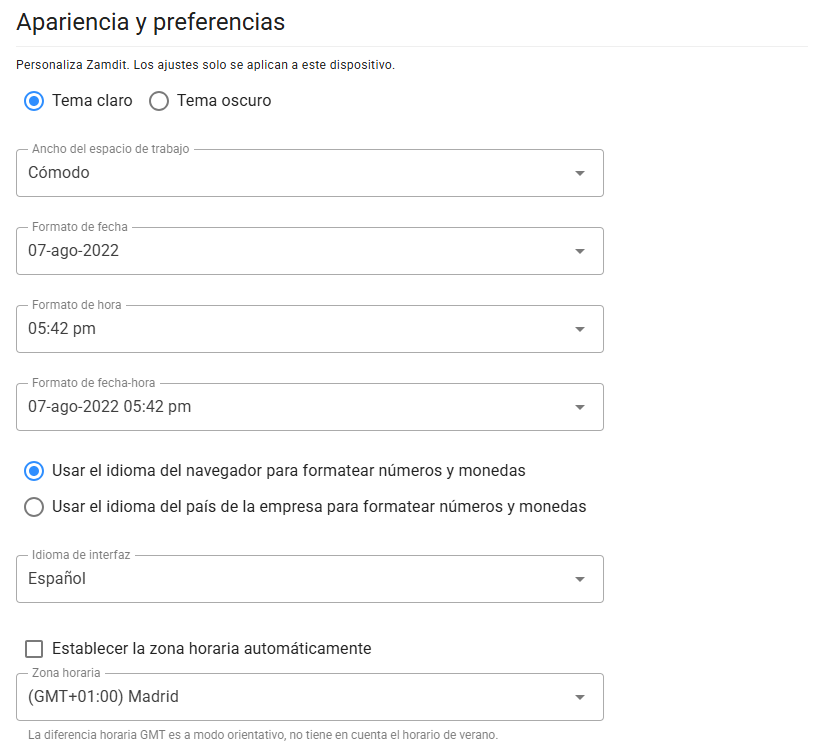Click the dropdown arrow beside Cómodo

coord(579,172)
